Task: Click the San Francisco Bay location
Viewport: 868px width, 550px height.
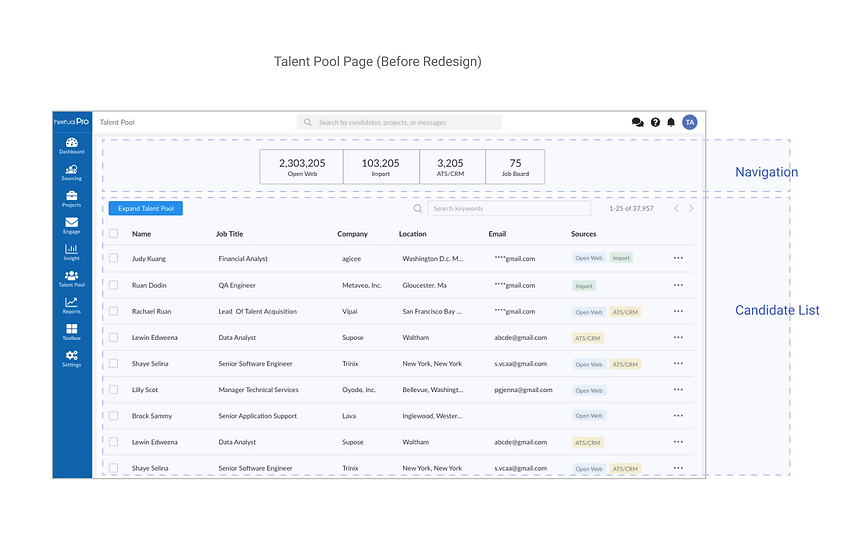Action: [432, 311]
